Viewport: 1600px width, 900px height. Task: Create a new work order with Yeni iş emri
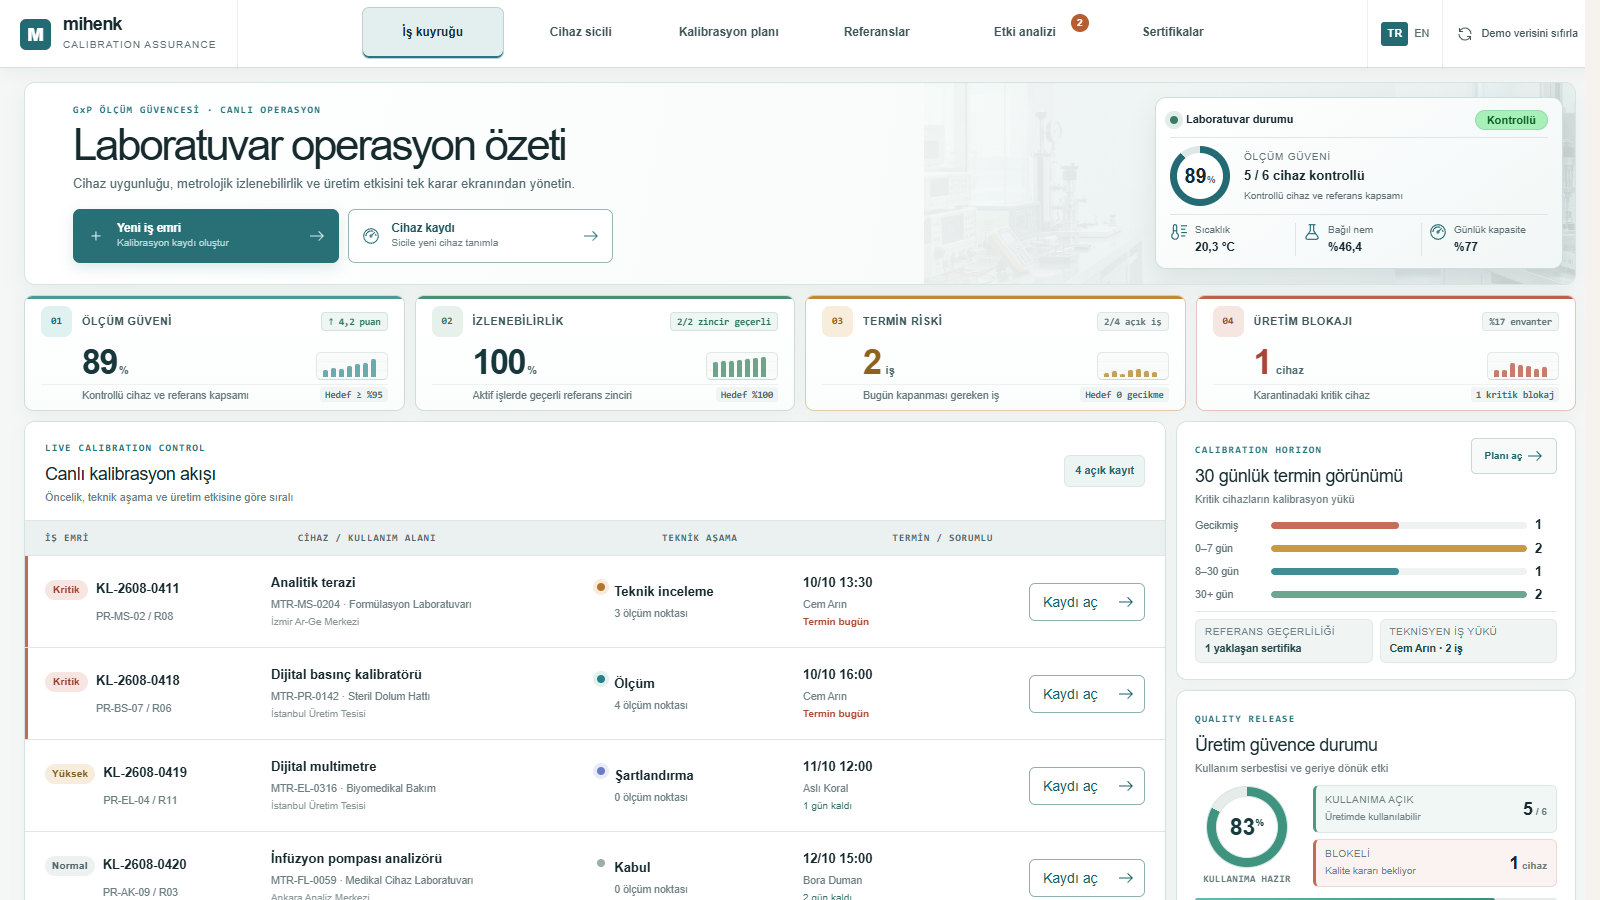point(206,236)
